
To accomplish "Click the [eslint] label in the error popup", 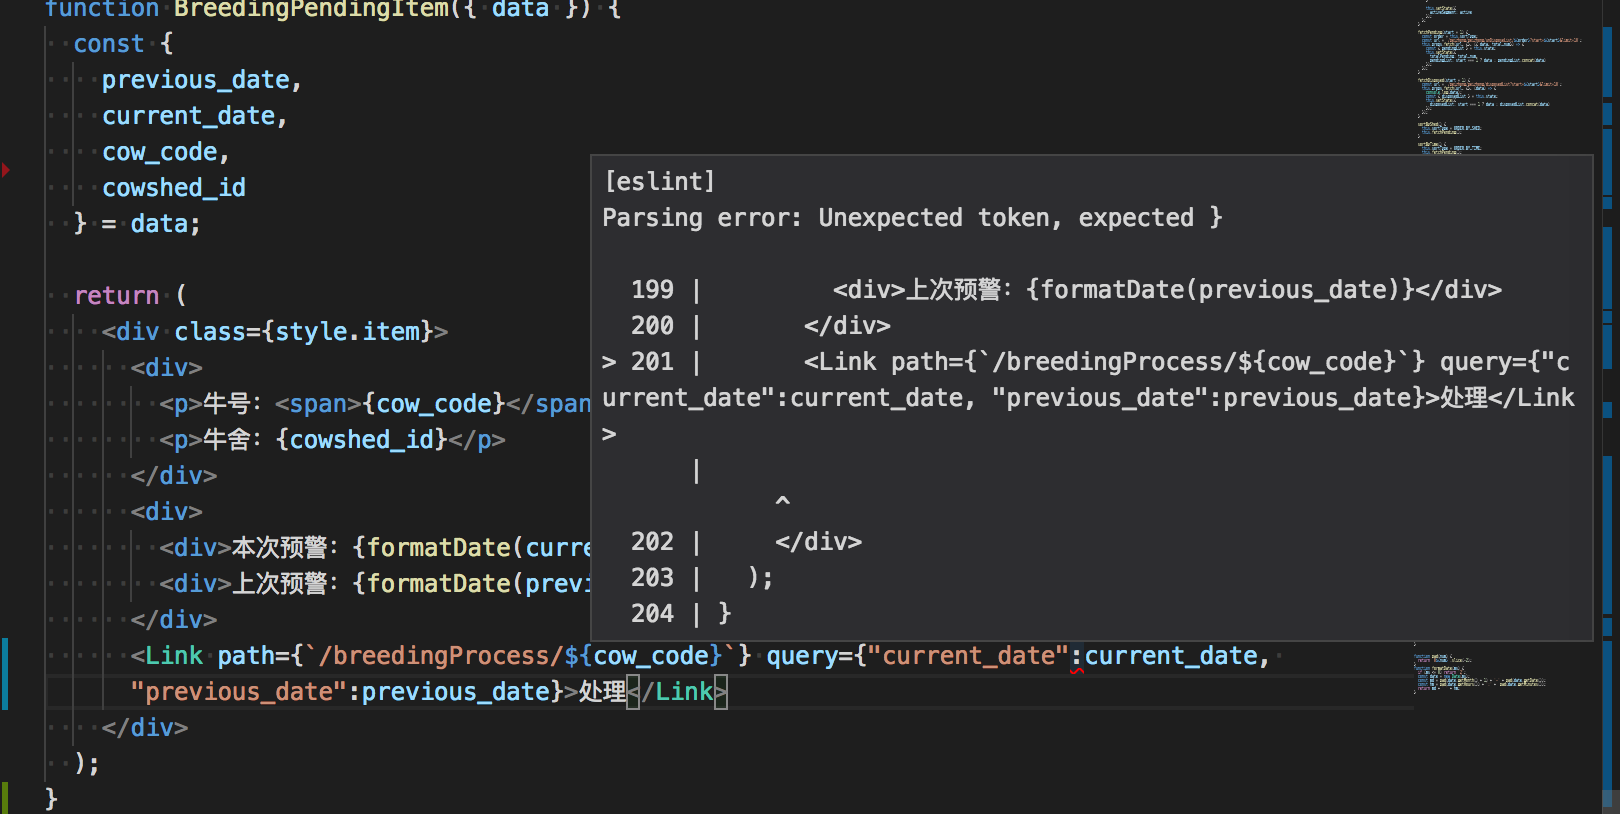I will [x=659, y=182].
